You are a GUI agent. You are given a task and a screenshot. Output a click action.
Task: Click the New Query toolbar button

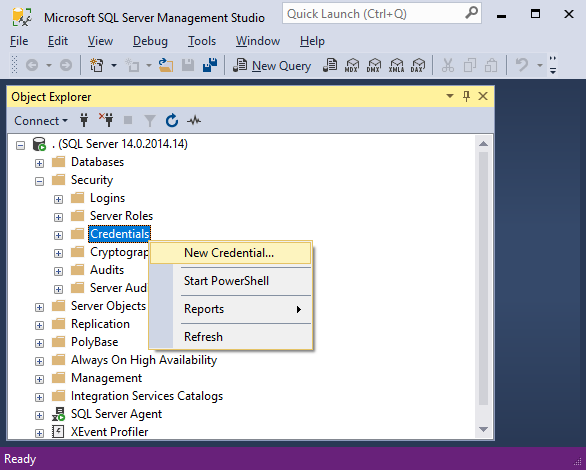click(272, 65)
